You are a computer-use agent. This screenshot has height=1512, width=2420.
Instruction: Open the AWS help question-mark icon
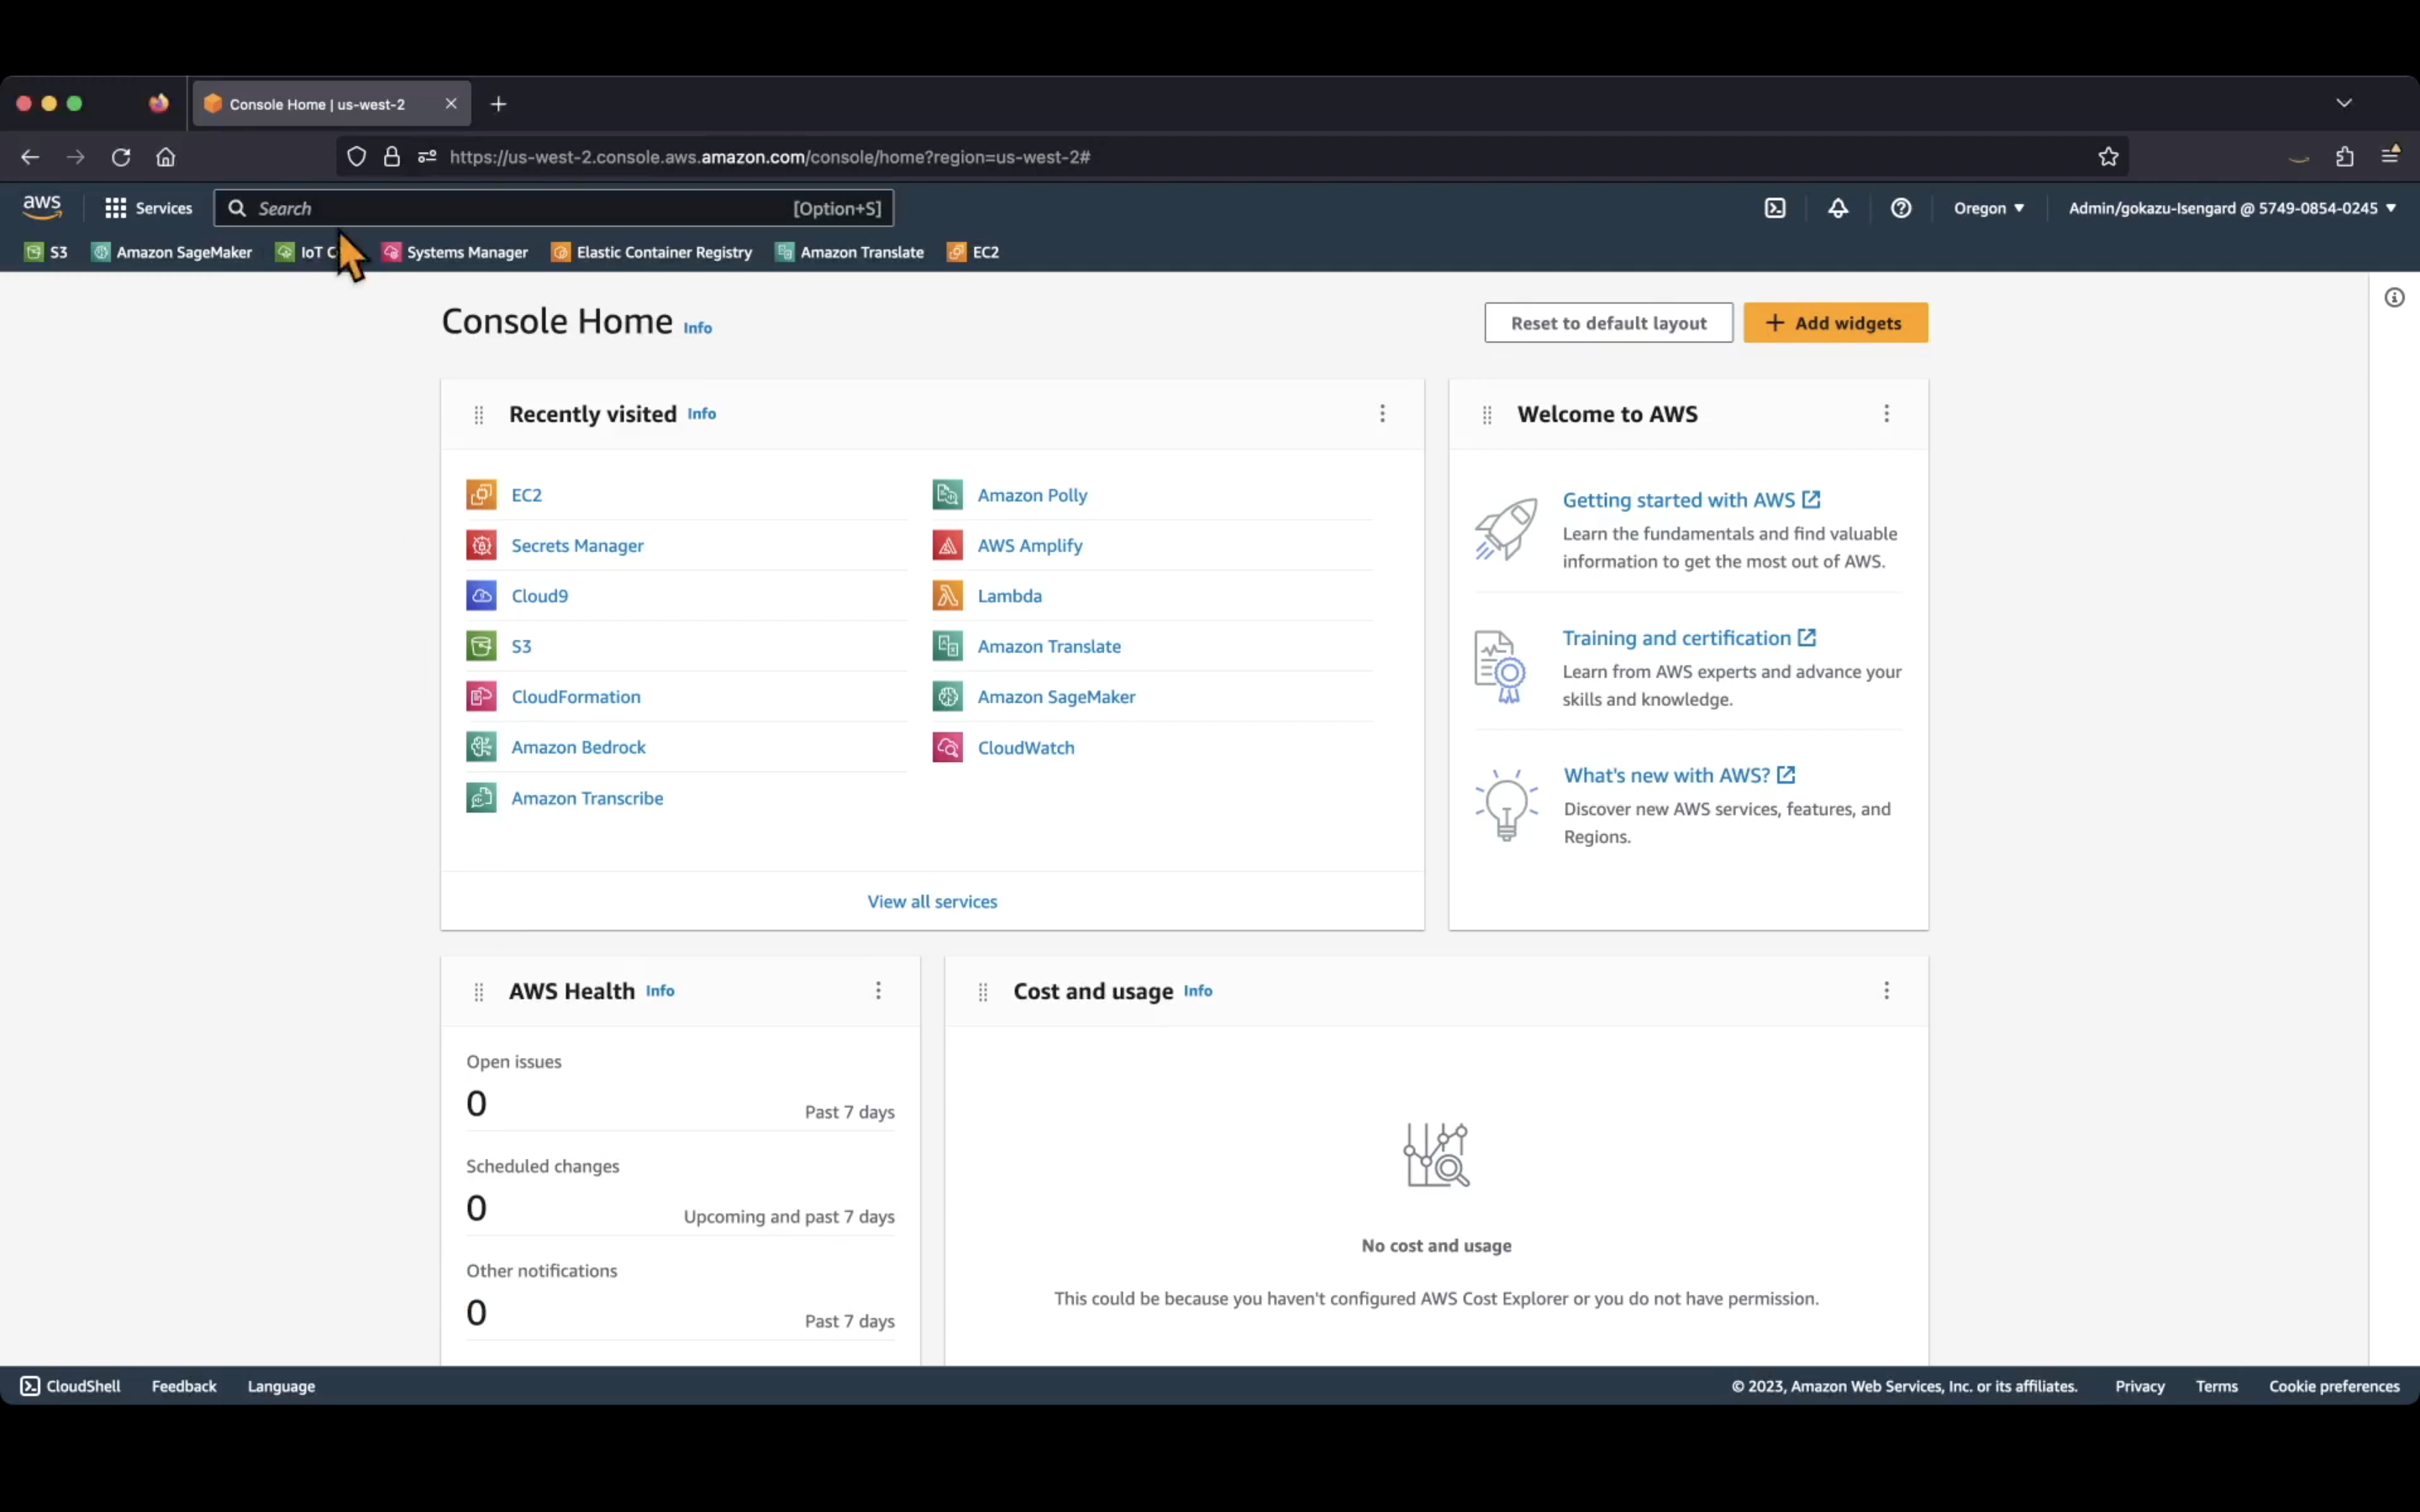point(1899,208)
